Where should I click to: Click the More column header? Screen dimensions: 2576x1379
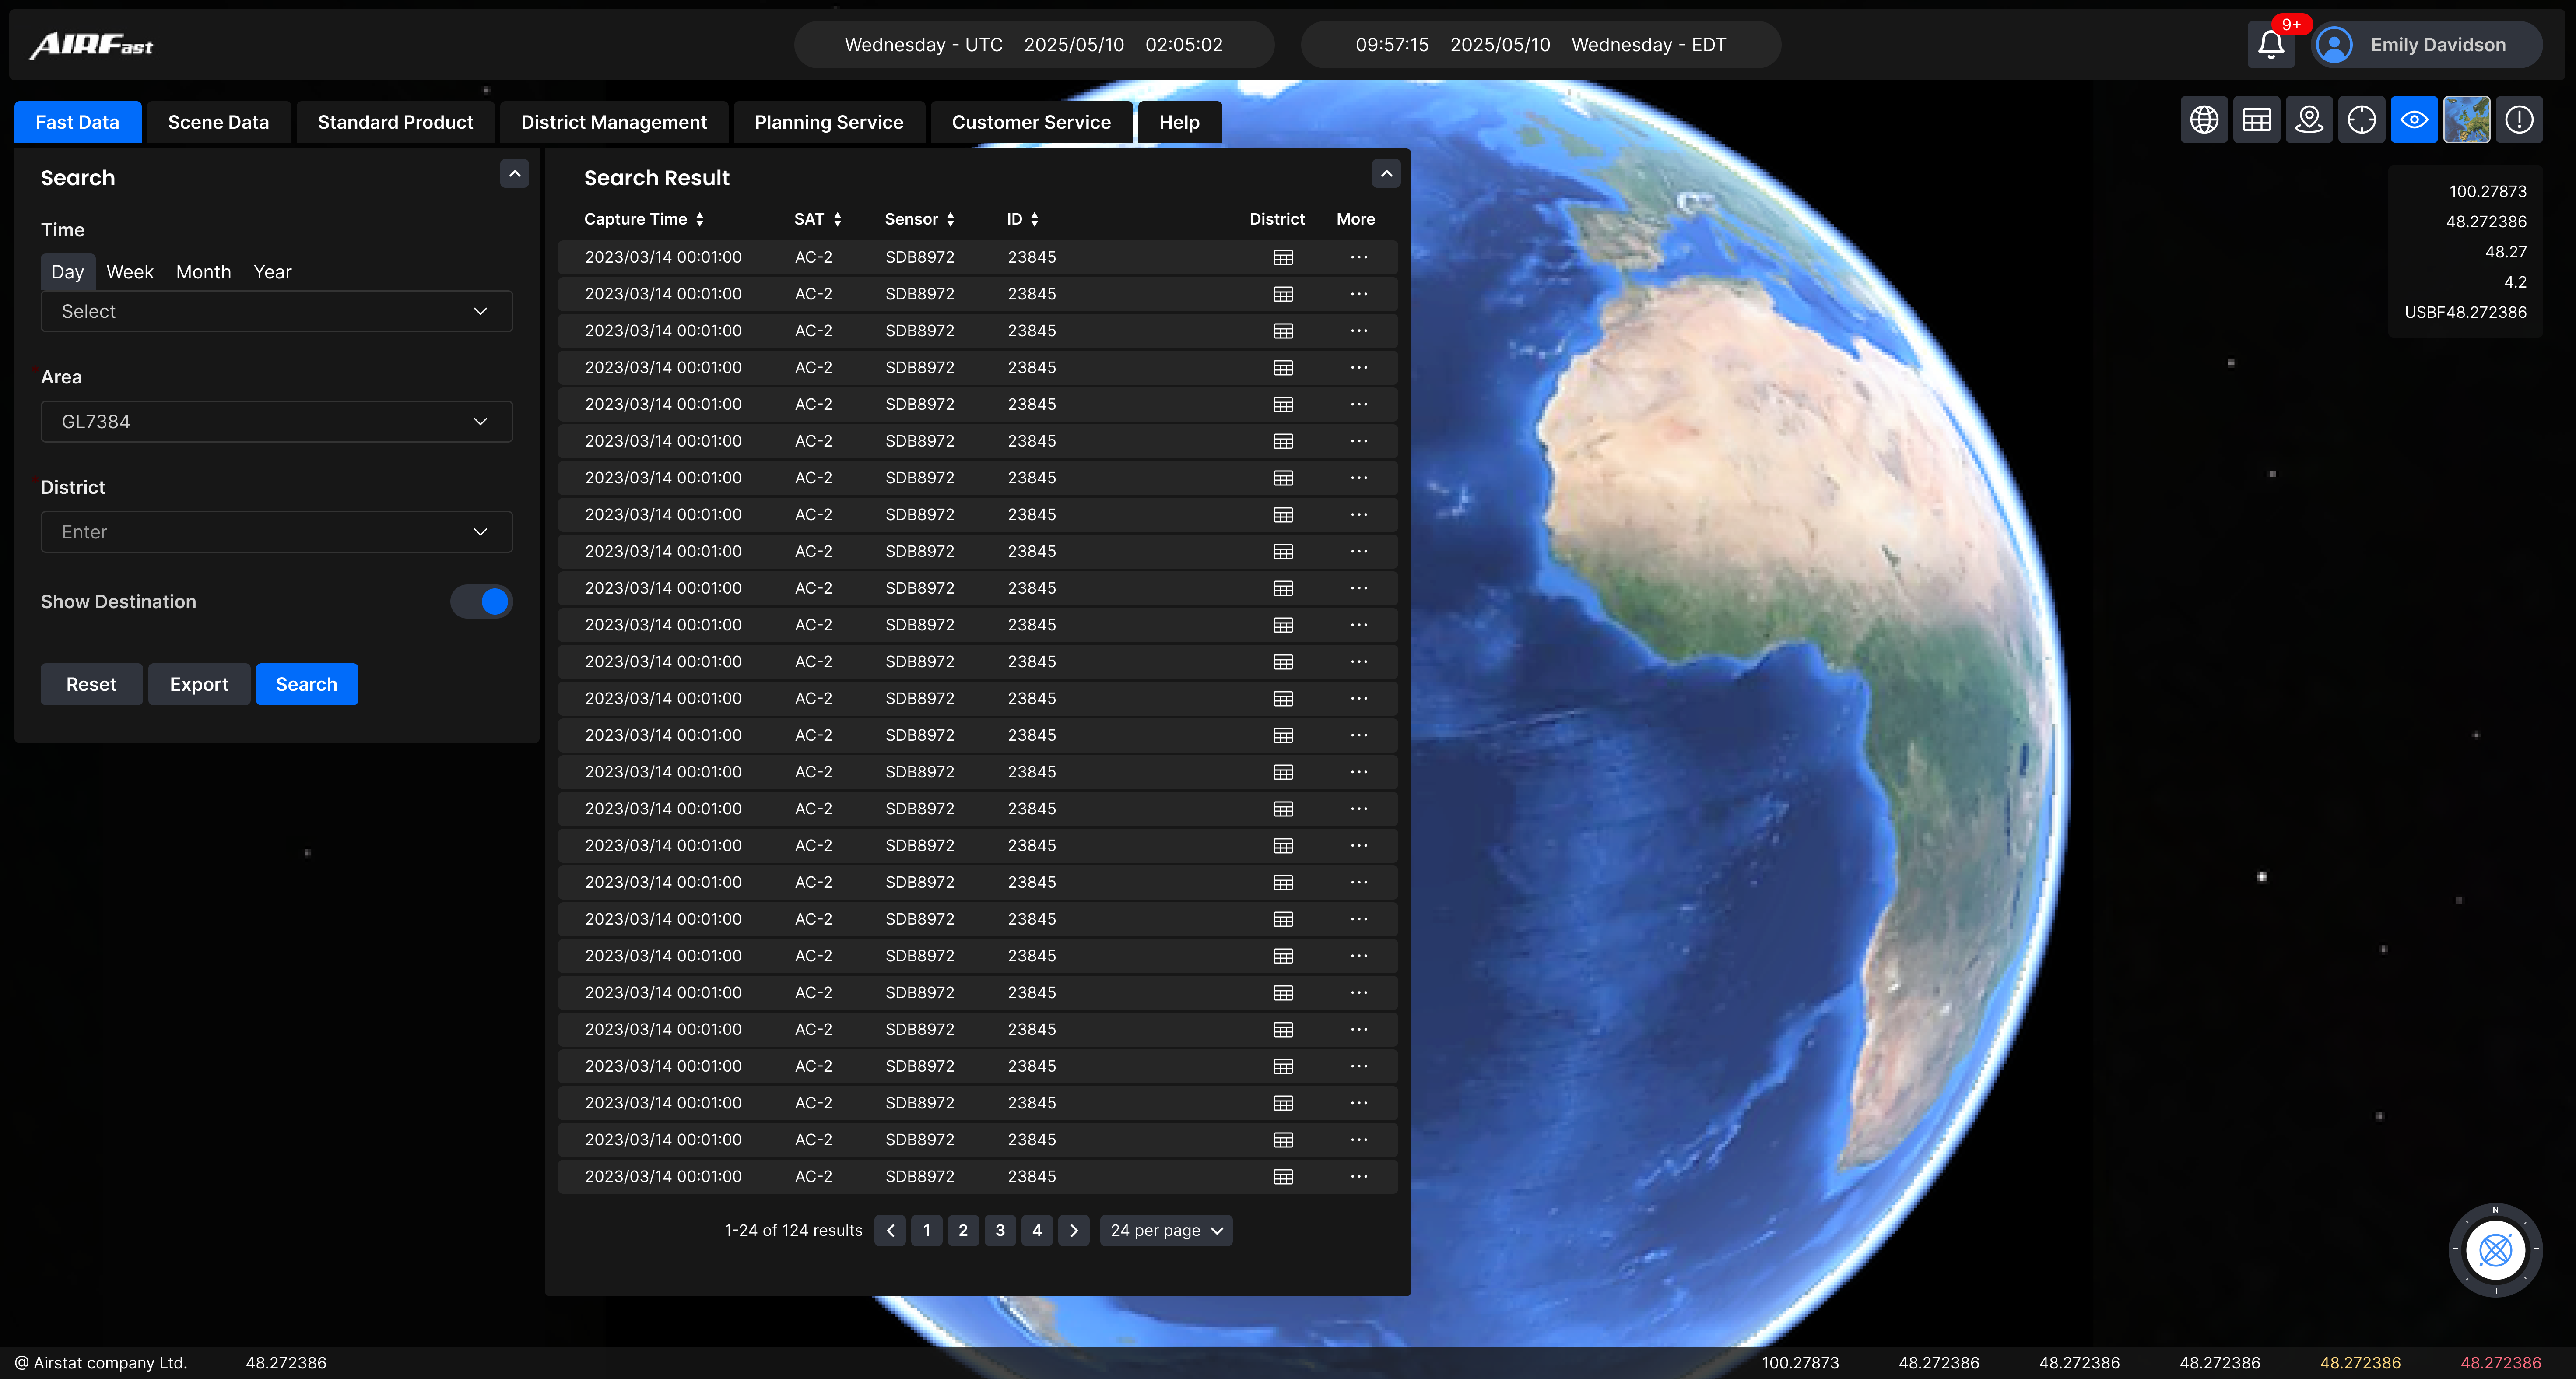[1355, 219]
